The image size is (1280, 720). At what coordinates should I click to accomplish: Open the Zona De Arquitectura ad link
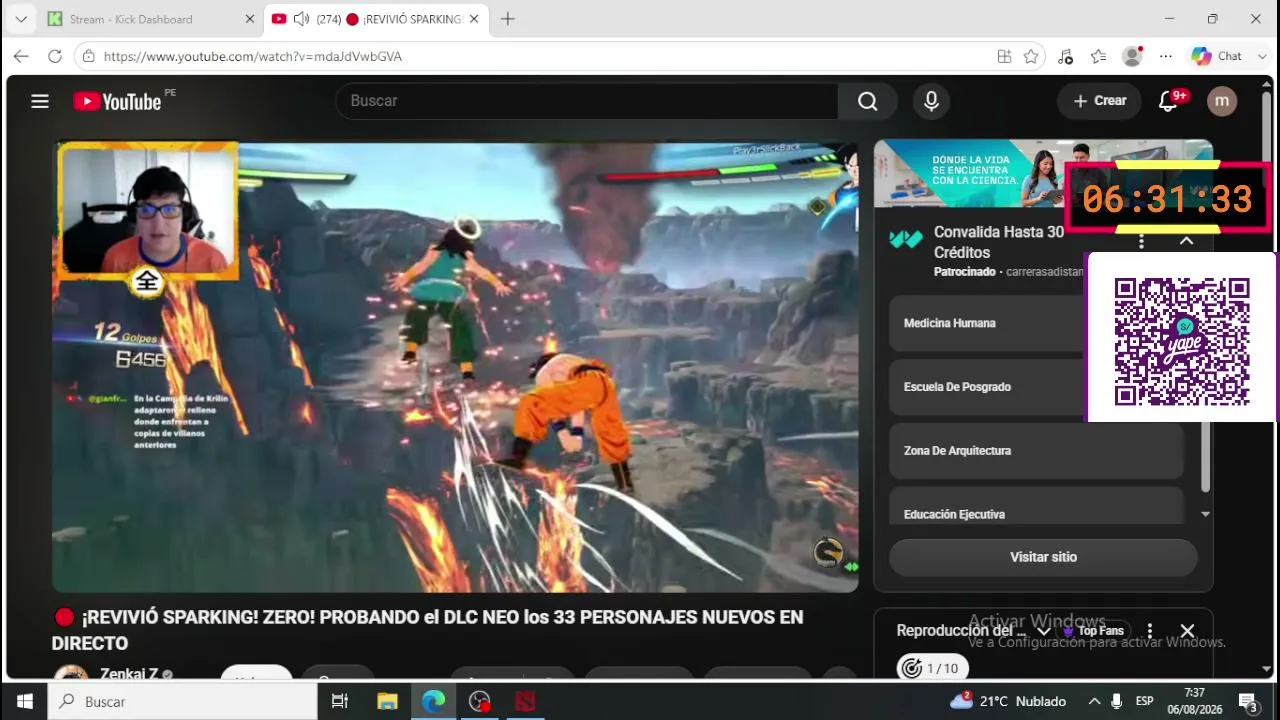click(1036, 451)
